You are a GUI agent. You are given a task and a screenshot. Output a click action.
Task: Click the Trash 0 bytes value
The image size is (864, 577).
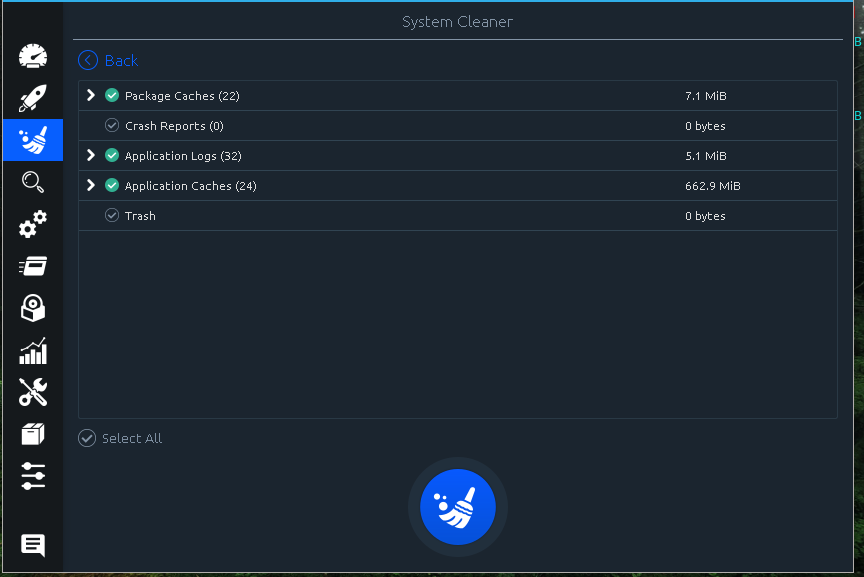point(705,216)
